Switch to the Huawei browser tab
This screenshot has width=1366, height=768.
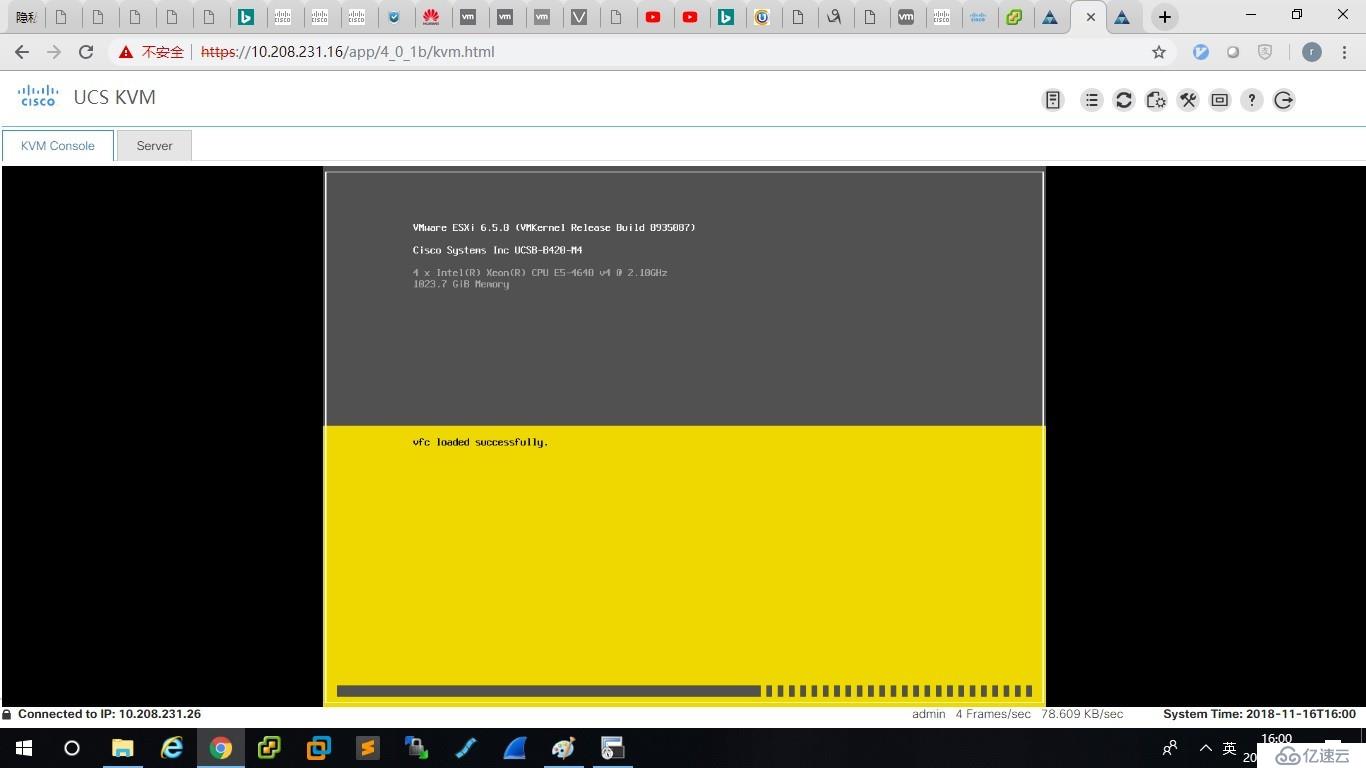tap(431, 17)
